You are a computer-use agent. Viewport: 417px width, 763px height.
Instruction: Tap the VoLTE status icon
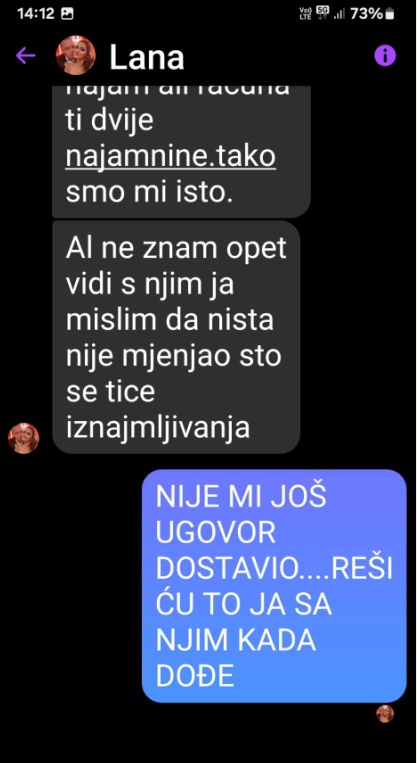coord(305,14)
